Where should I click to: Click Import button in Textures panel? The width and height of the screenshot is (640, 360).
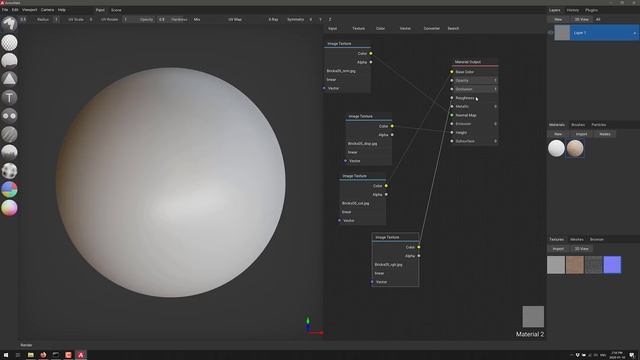coord(558,249)
